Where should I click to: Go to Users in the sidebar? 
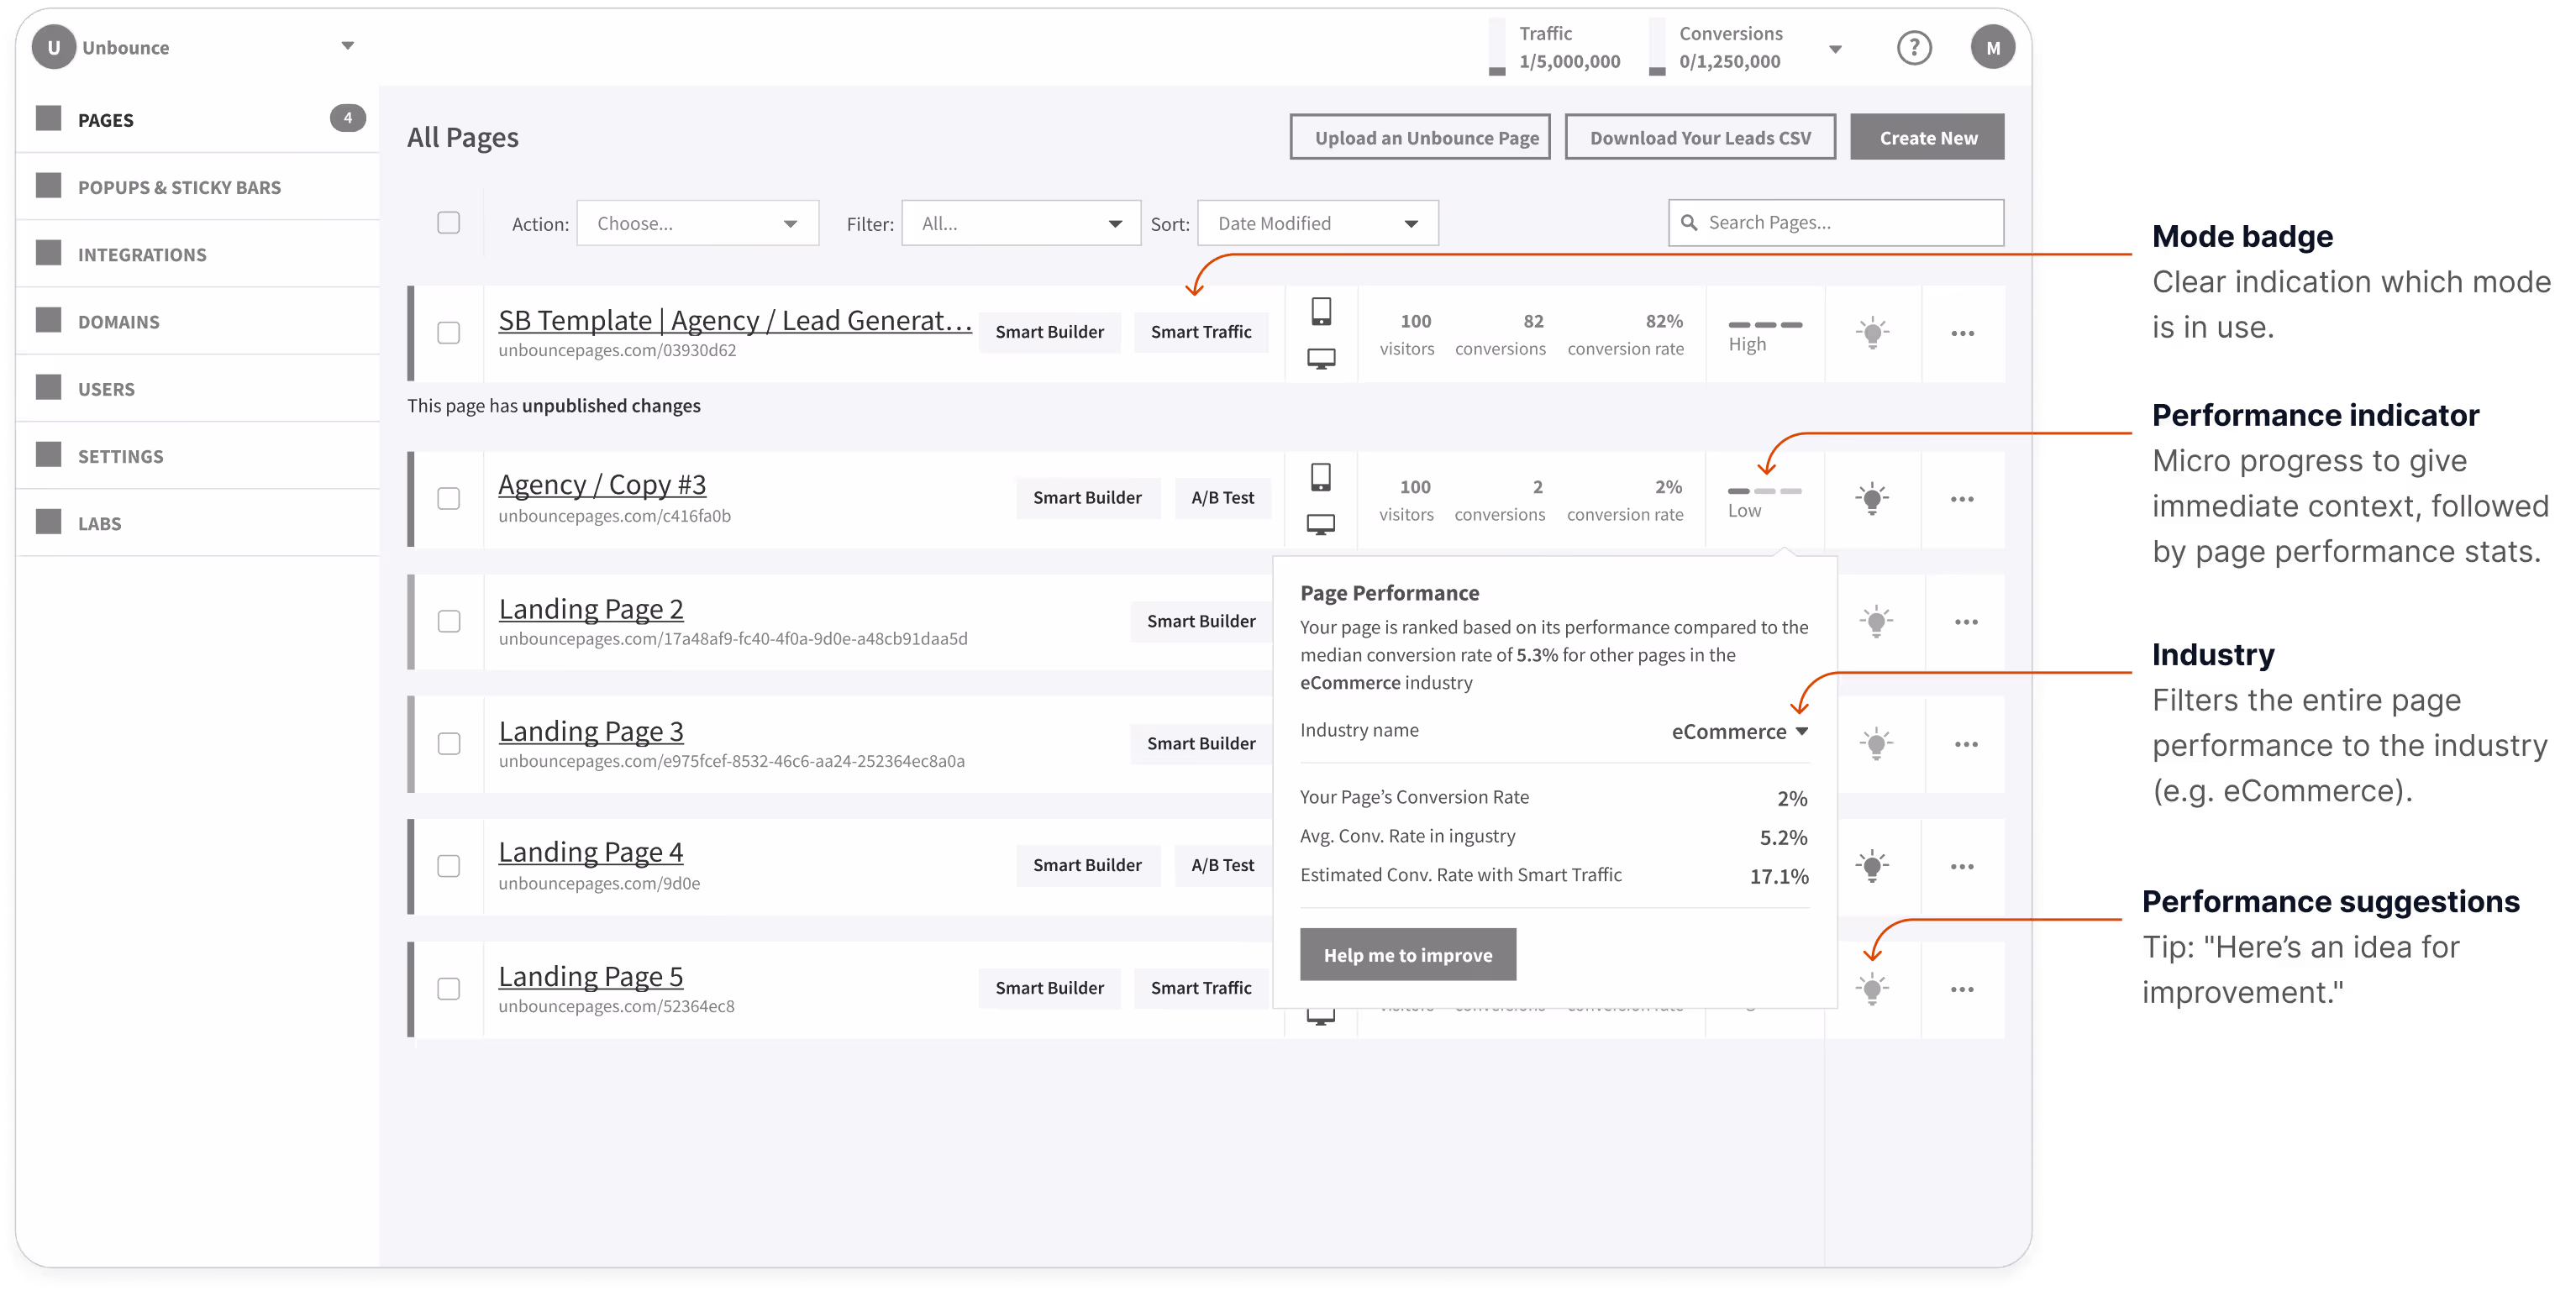tap(198, 388)
